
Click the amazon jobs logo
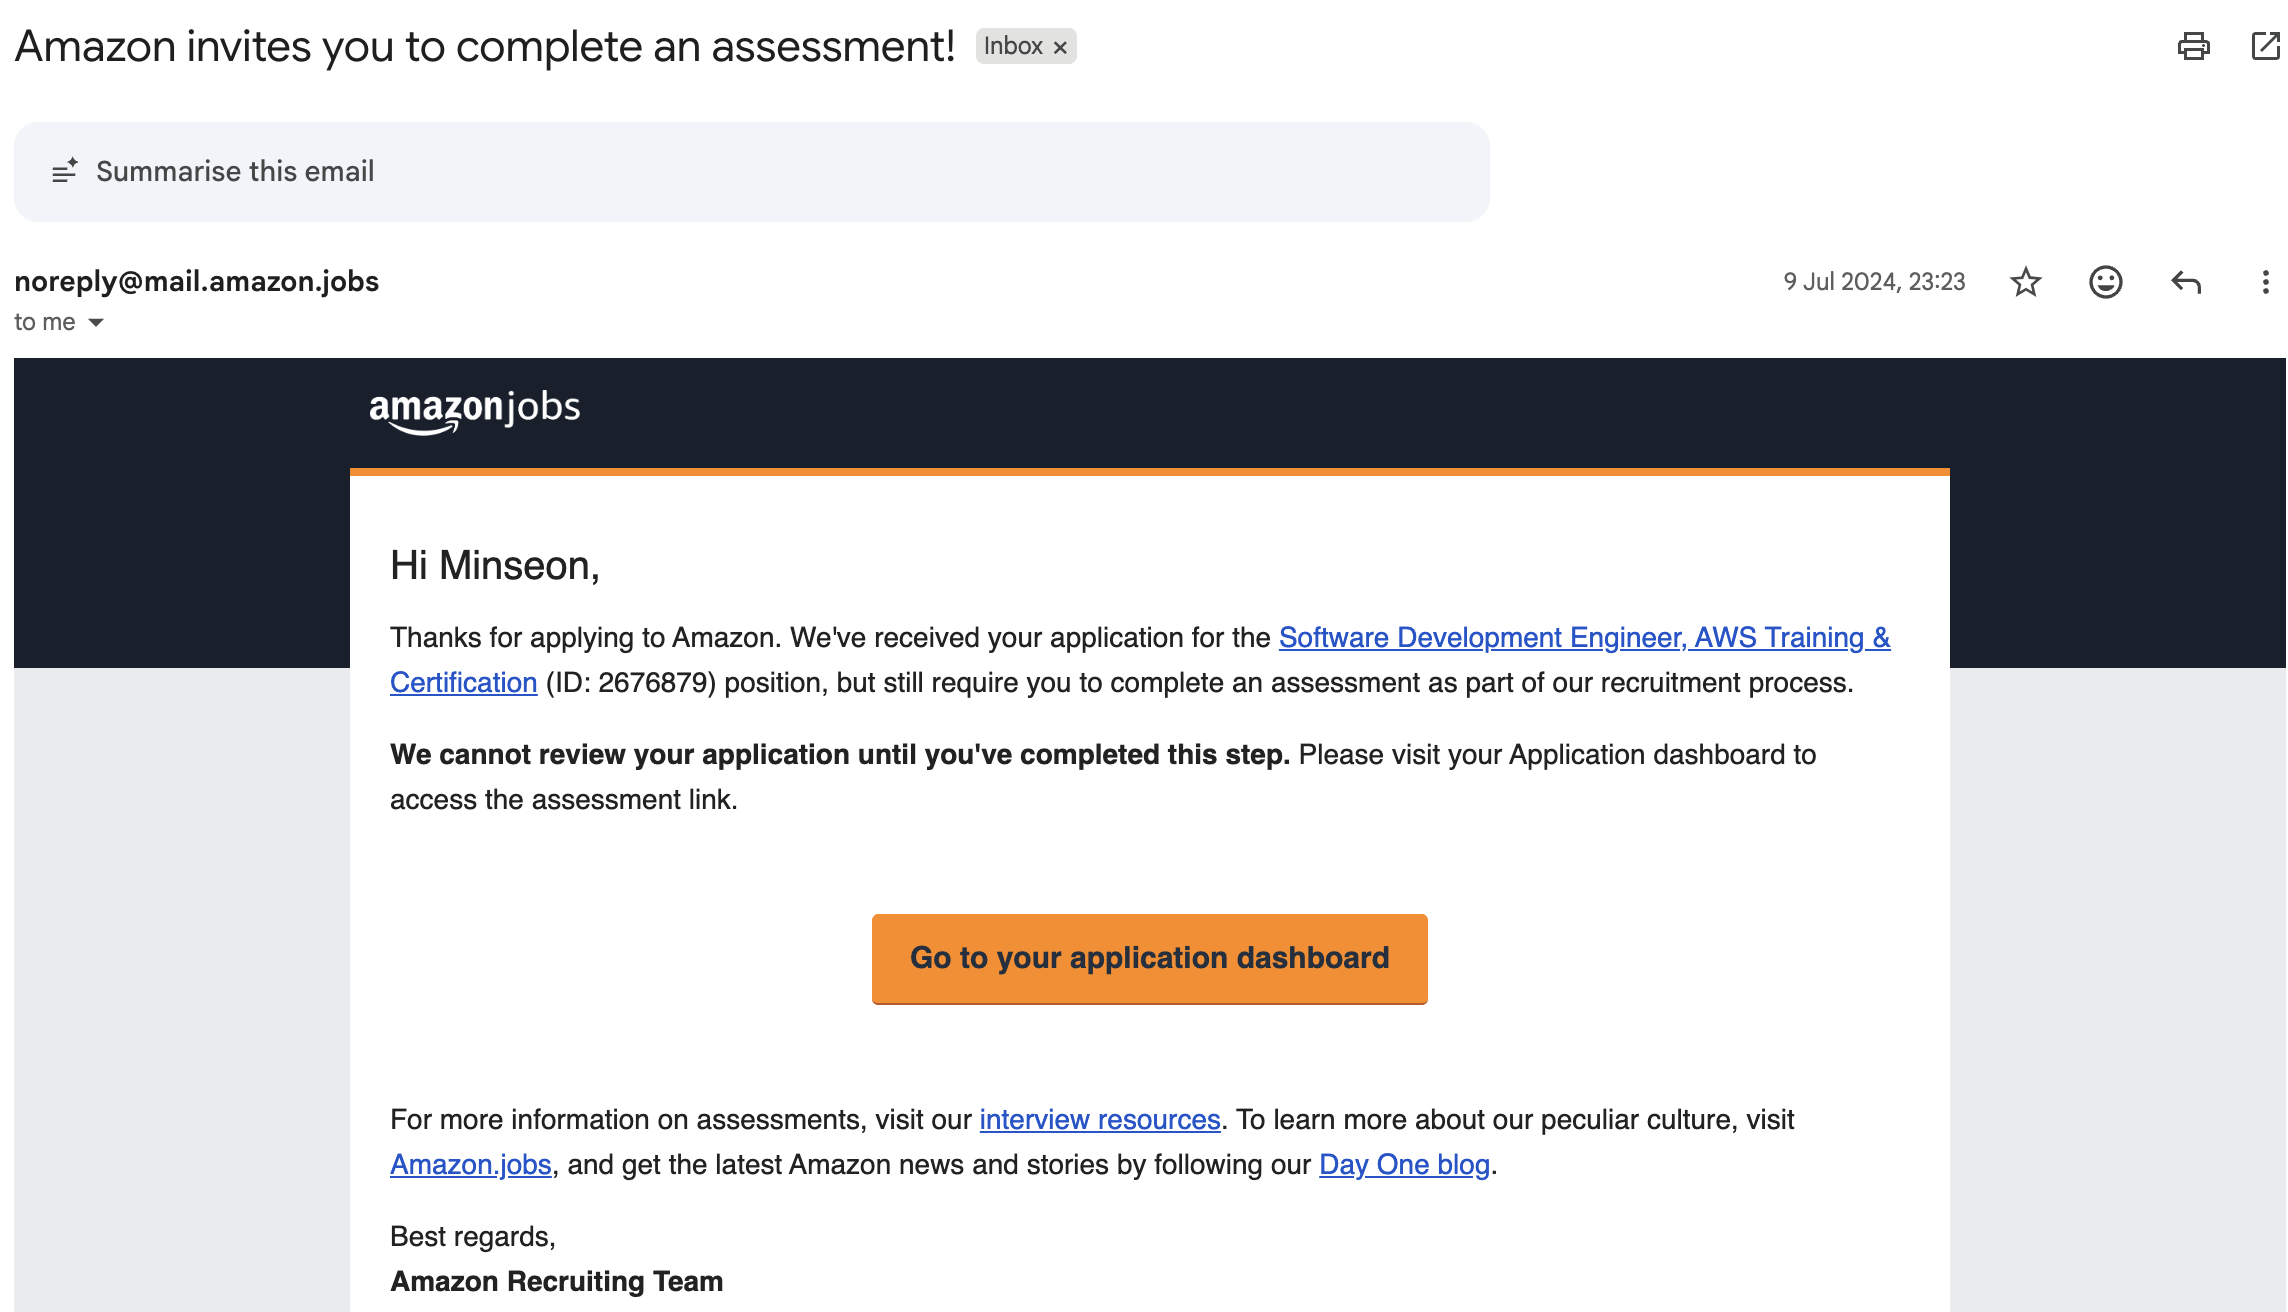pos(474,411)
